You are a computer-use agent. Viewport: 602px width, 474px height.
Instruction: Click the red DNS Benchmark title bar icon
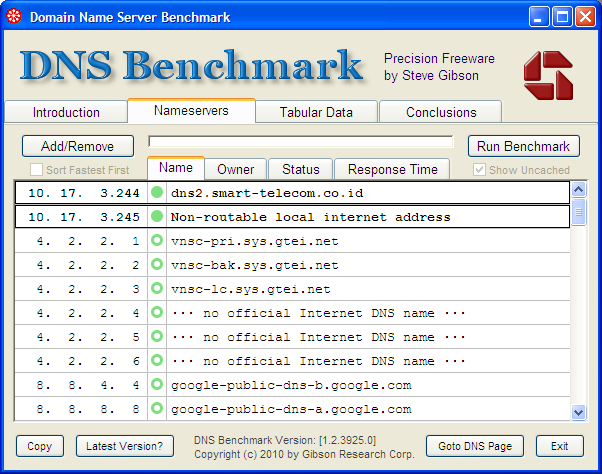pos(14,16)
